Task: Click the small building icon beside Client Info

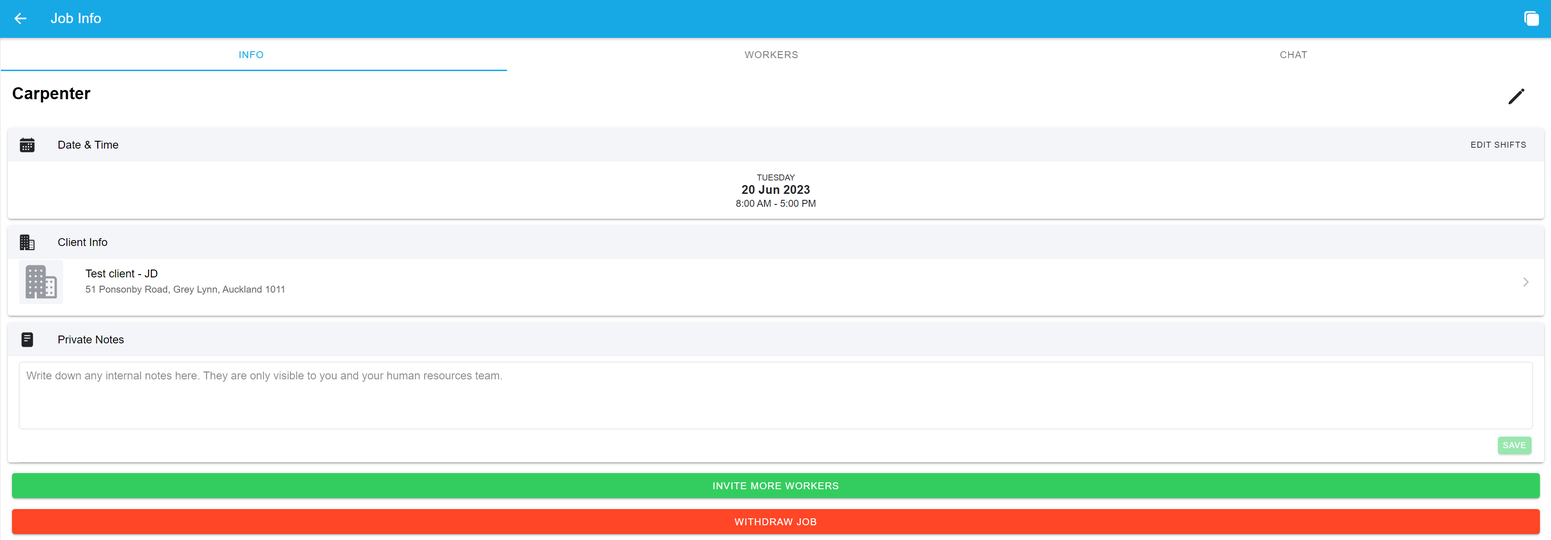Action: tap(27, 242)
